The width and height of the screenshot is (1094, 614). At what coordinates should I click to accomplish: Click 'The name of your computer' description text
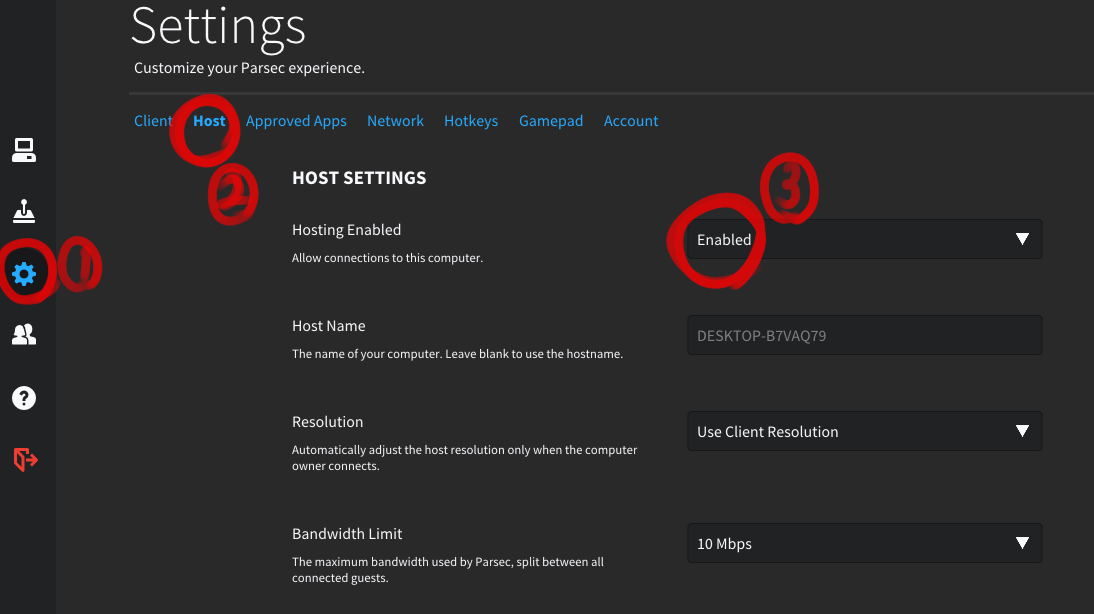point(457,354)
